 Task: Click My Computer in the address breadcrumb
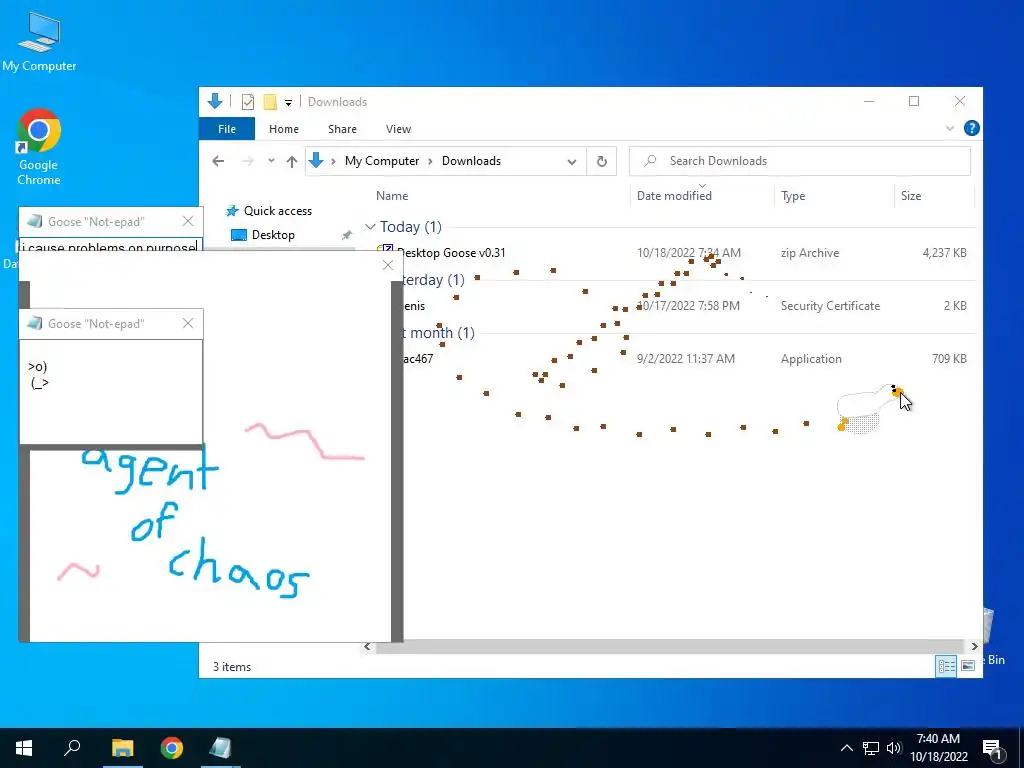[382, 161]
